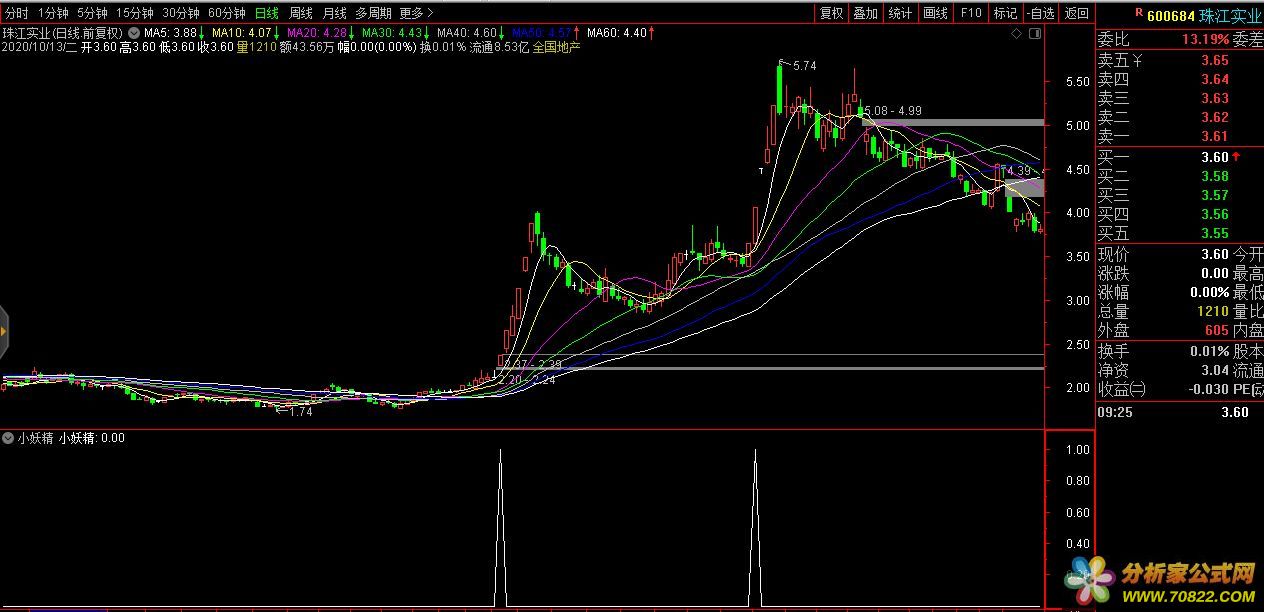Open F10 company info
Viewport: 1264px width, 612px height.
coord(971,13)
